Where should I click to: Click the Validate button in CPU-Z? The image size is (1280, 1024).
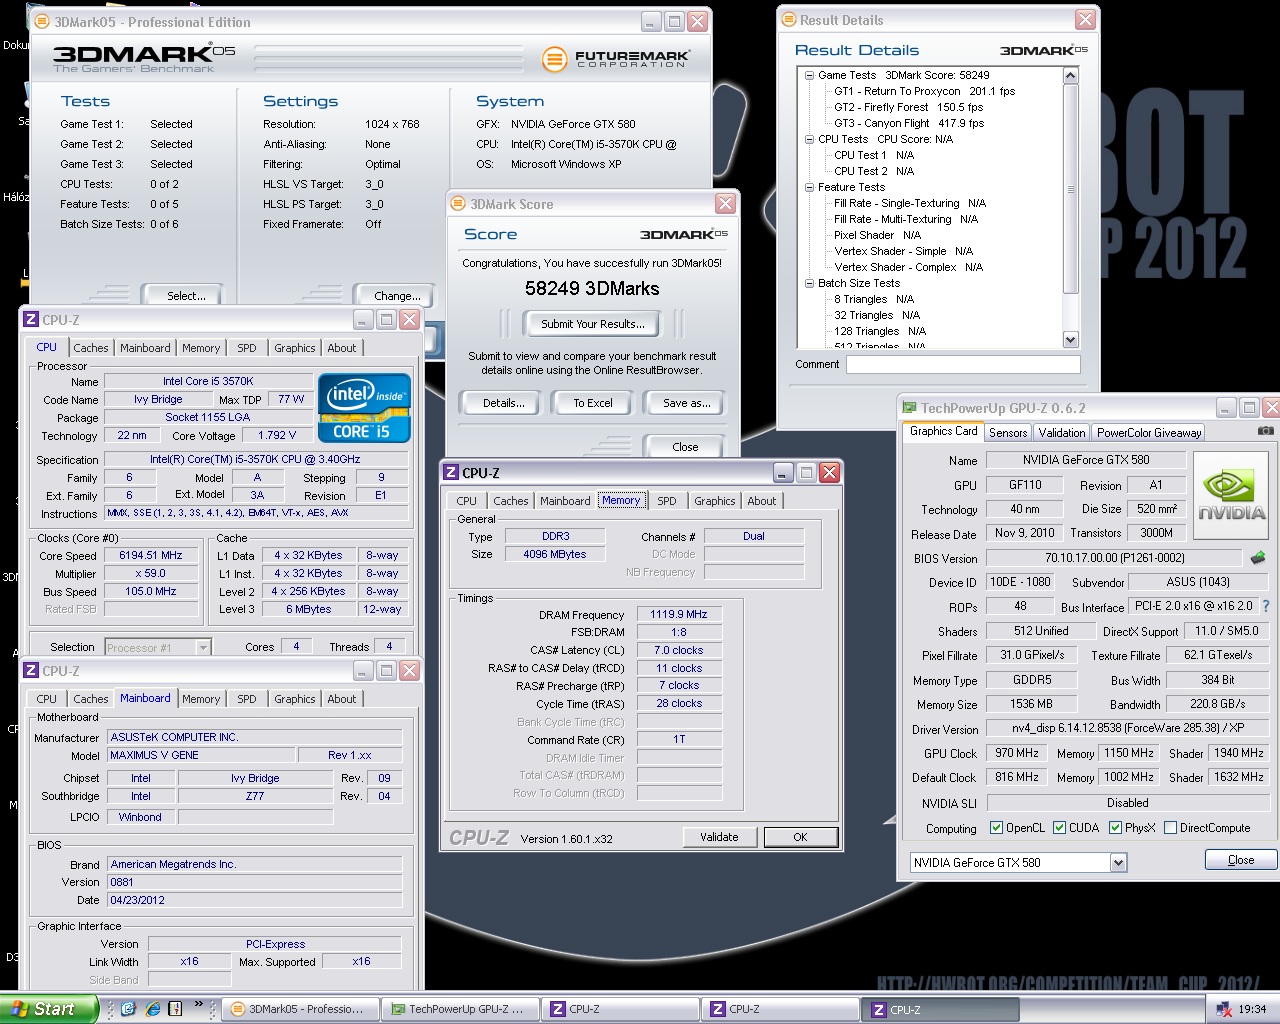point(719,837)
